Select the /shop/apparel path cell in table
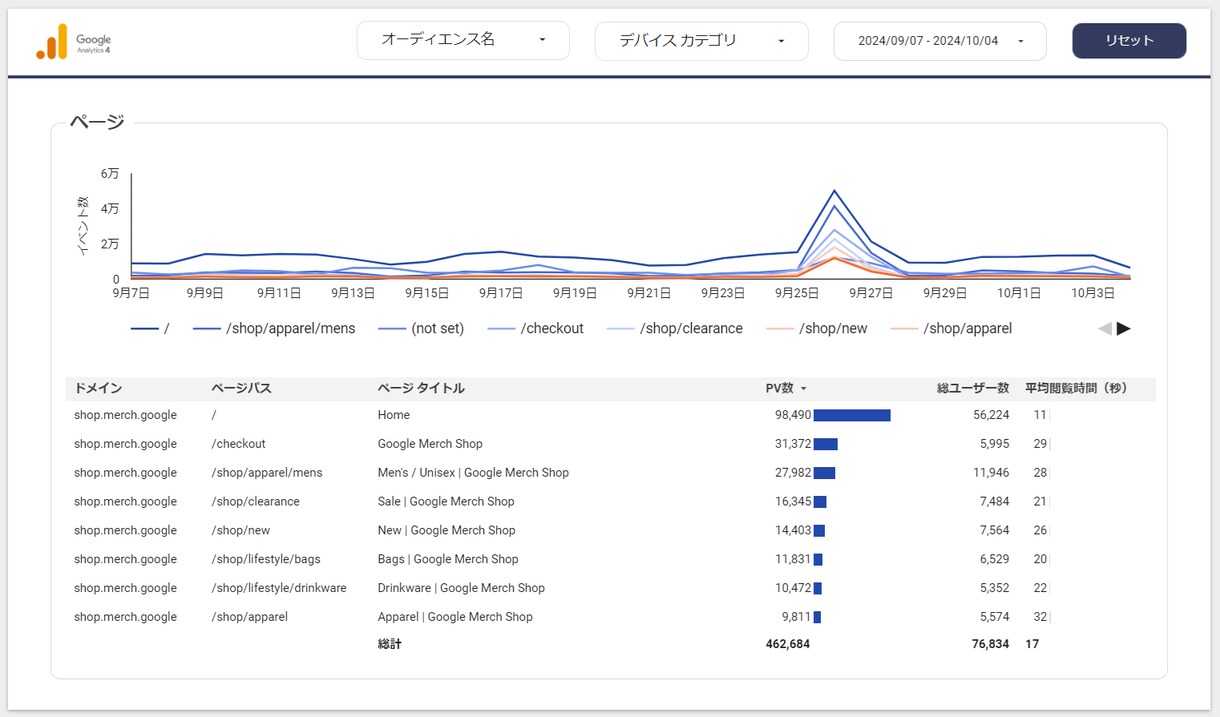Screen dimensions: 1220x717 click(x=249, y=618)
